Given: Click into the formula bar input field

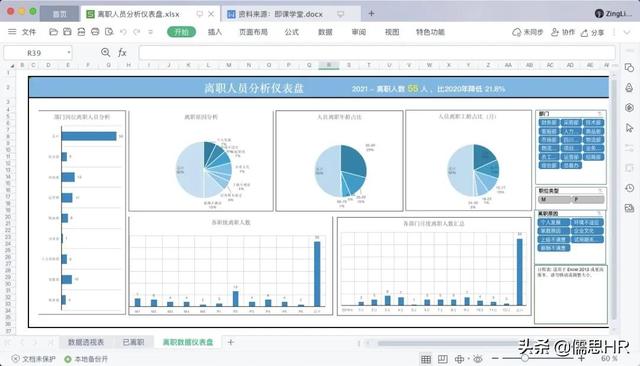Looking at the screenshot, I should tap(377, 53).
